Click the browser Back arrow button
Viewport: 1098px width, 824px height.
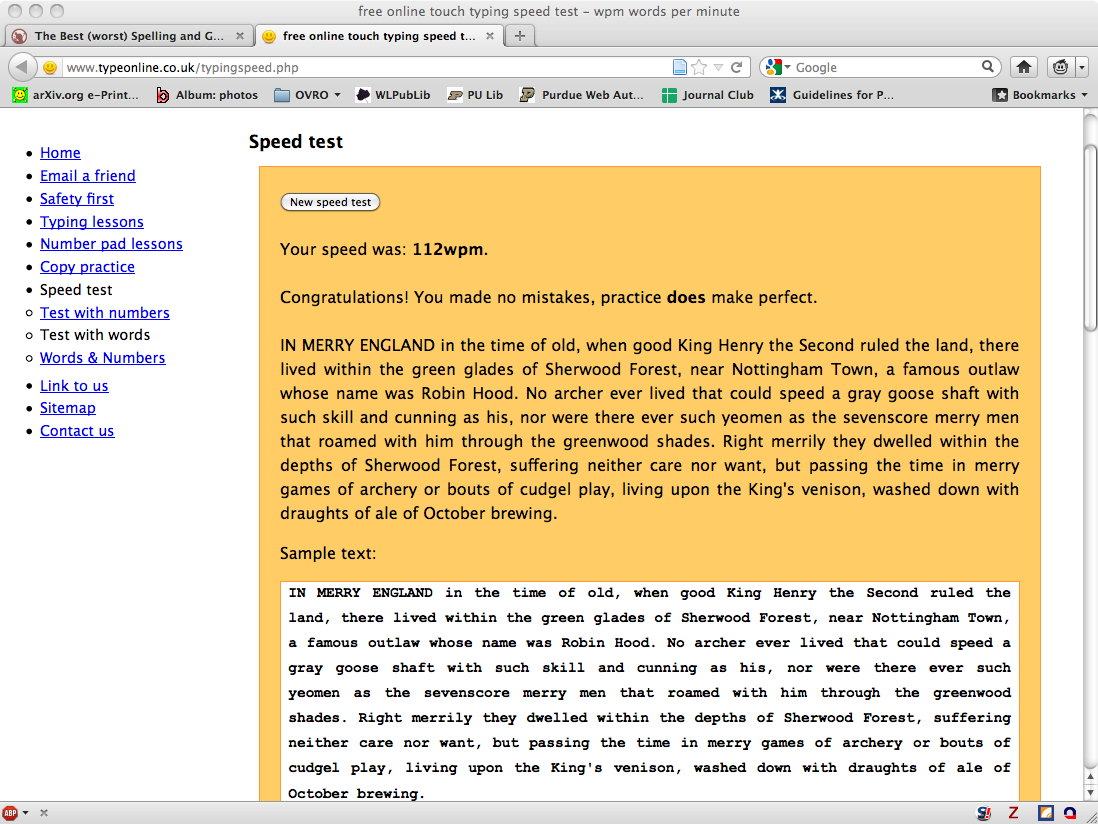point(23,67)
